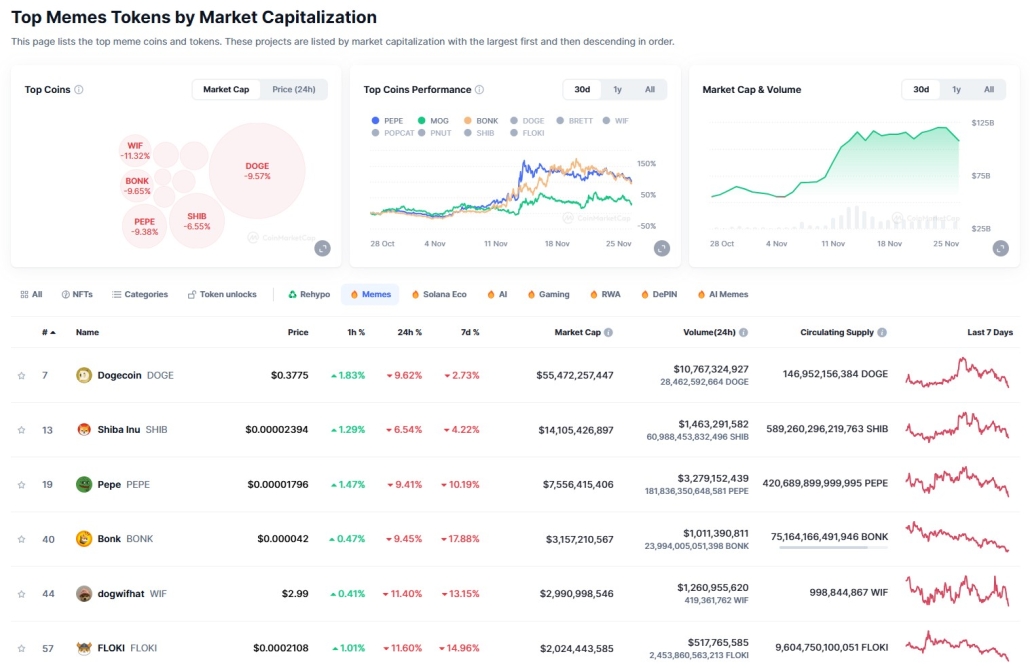The width and height of the screenshot is (1030, 669).
Task: Switch Top Coins view to Price (24h)
Action: point(293,89)
